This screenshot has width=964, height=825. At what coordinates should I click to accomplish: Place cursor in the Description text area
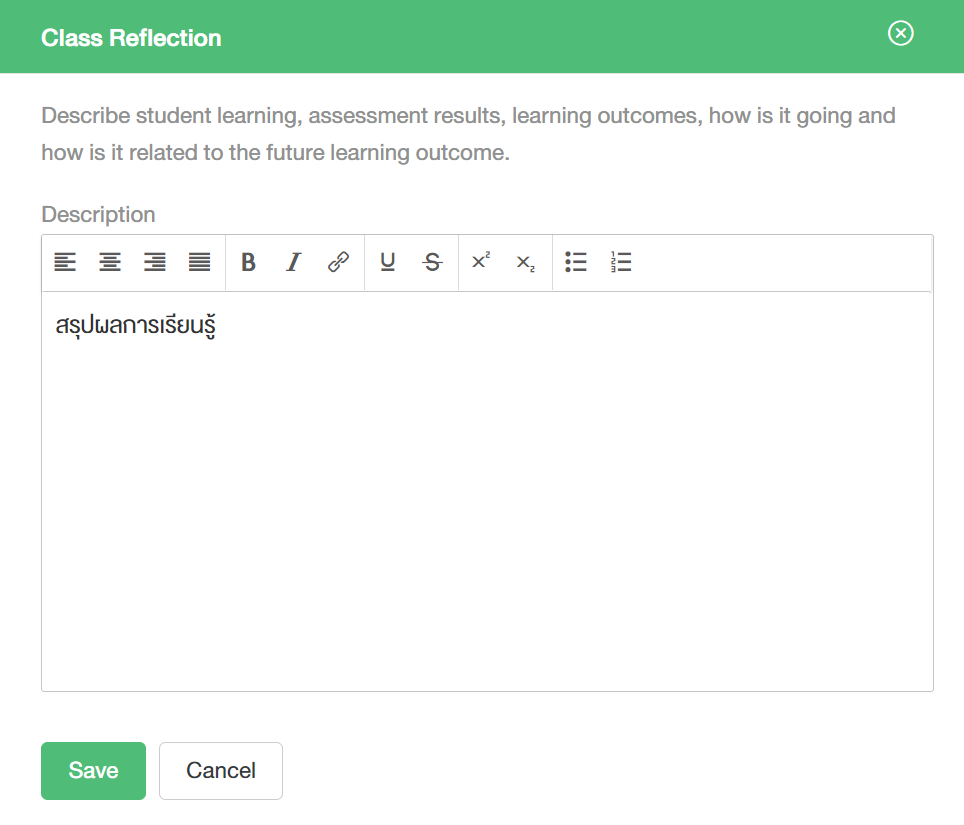487,492
